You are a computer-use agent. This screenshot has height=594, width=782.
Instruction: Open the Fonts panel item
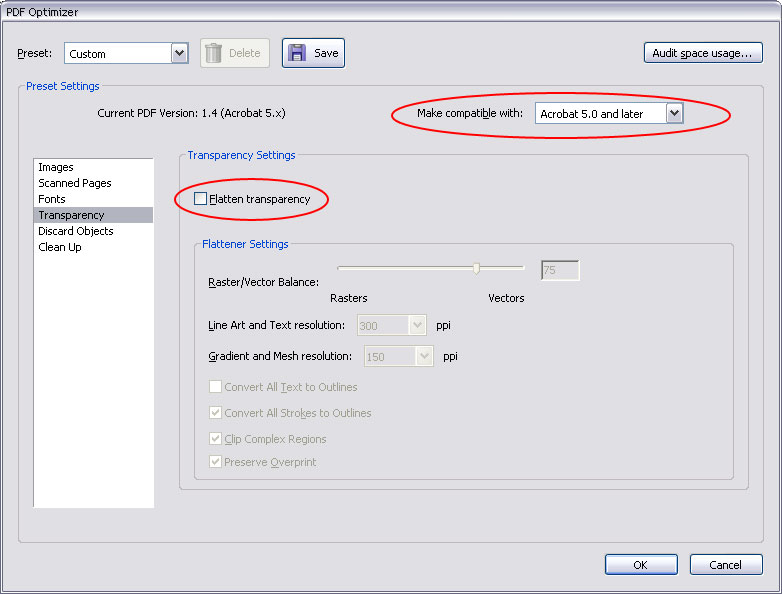click(93, 199)
